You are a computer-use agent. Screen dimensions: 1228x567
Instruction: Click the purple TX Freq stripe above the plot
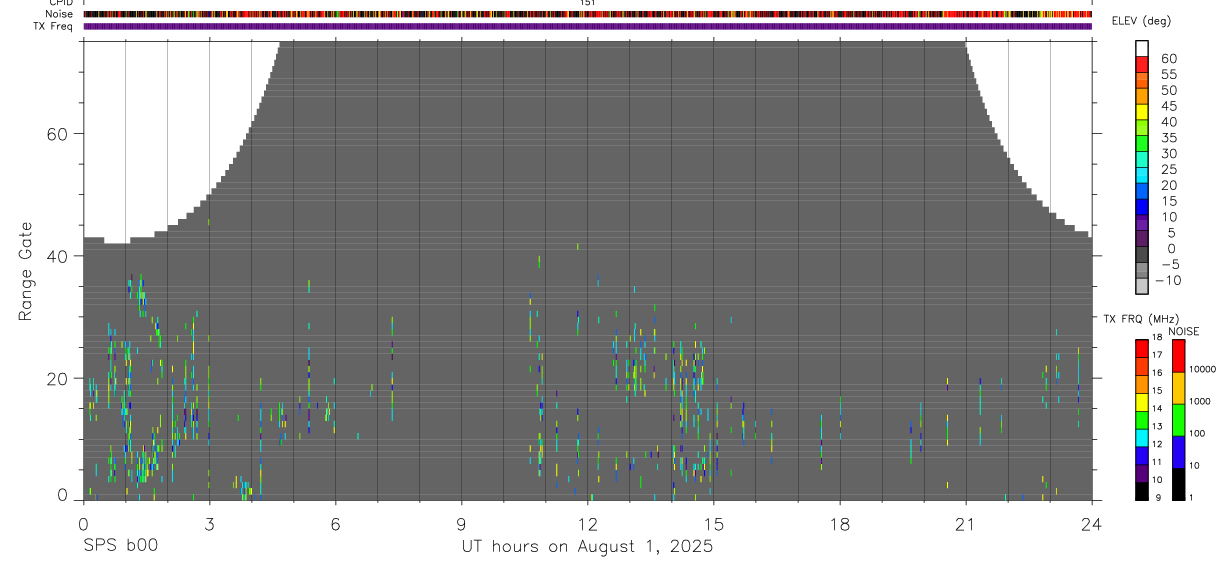[588, 26]
